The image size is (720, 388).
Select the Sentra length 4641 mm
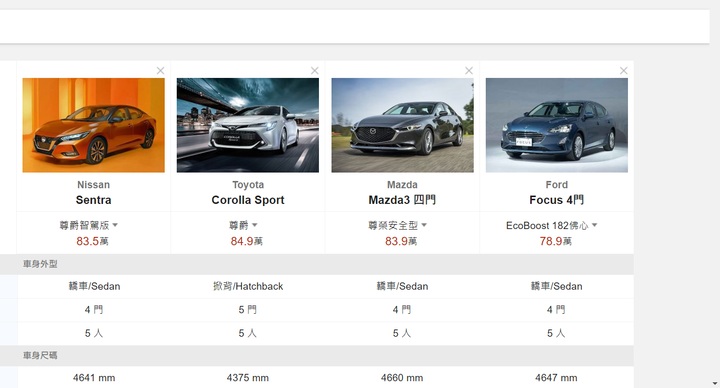tap(94, 378)
